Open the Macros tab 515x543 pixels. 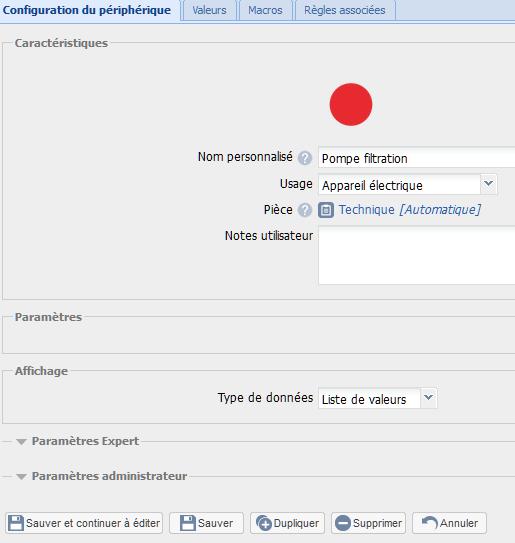265,10
